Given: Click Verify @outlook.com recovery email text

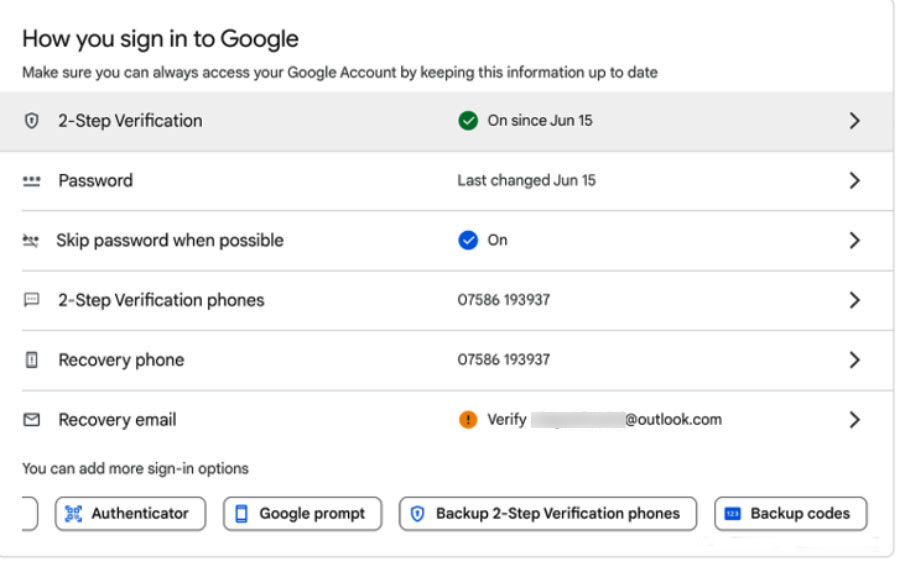Looking at the screenshot, I should (604, 420).
